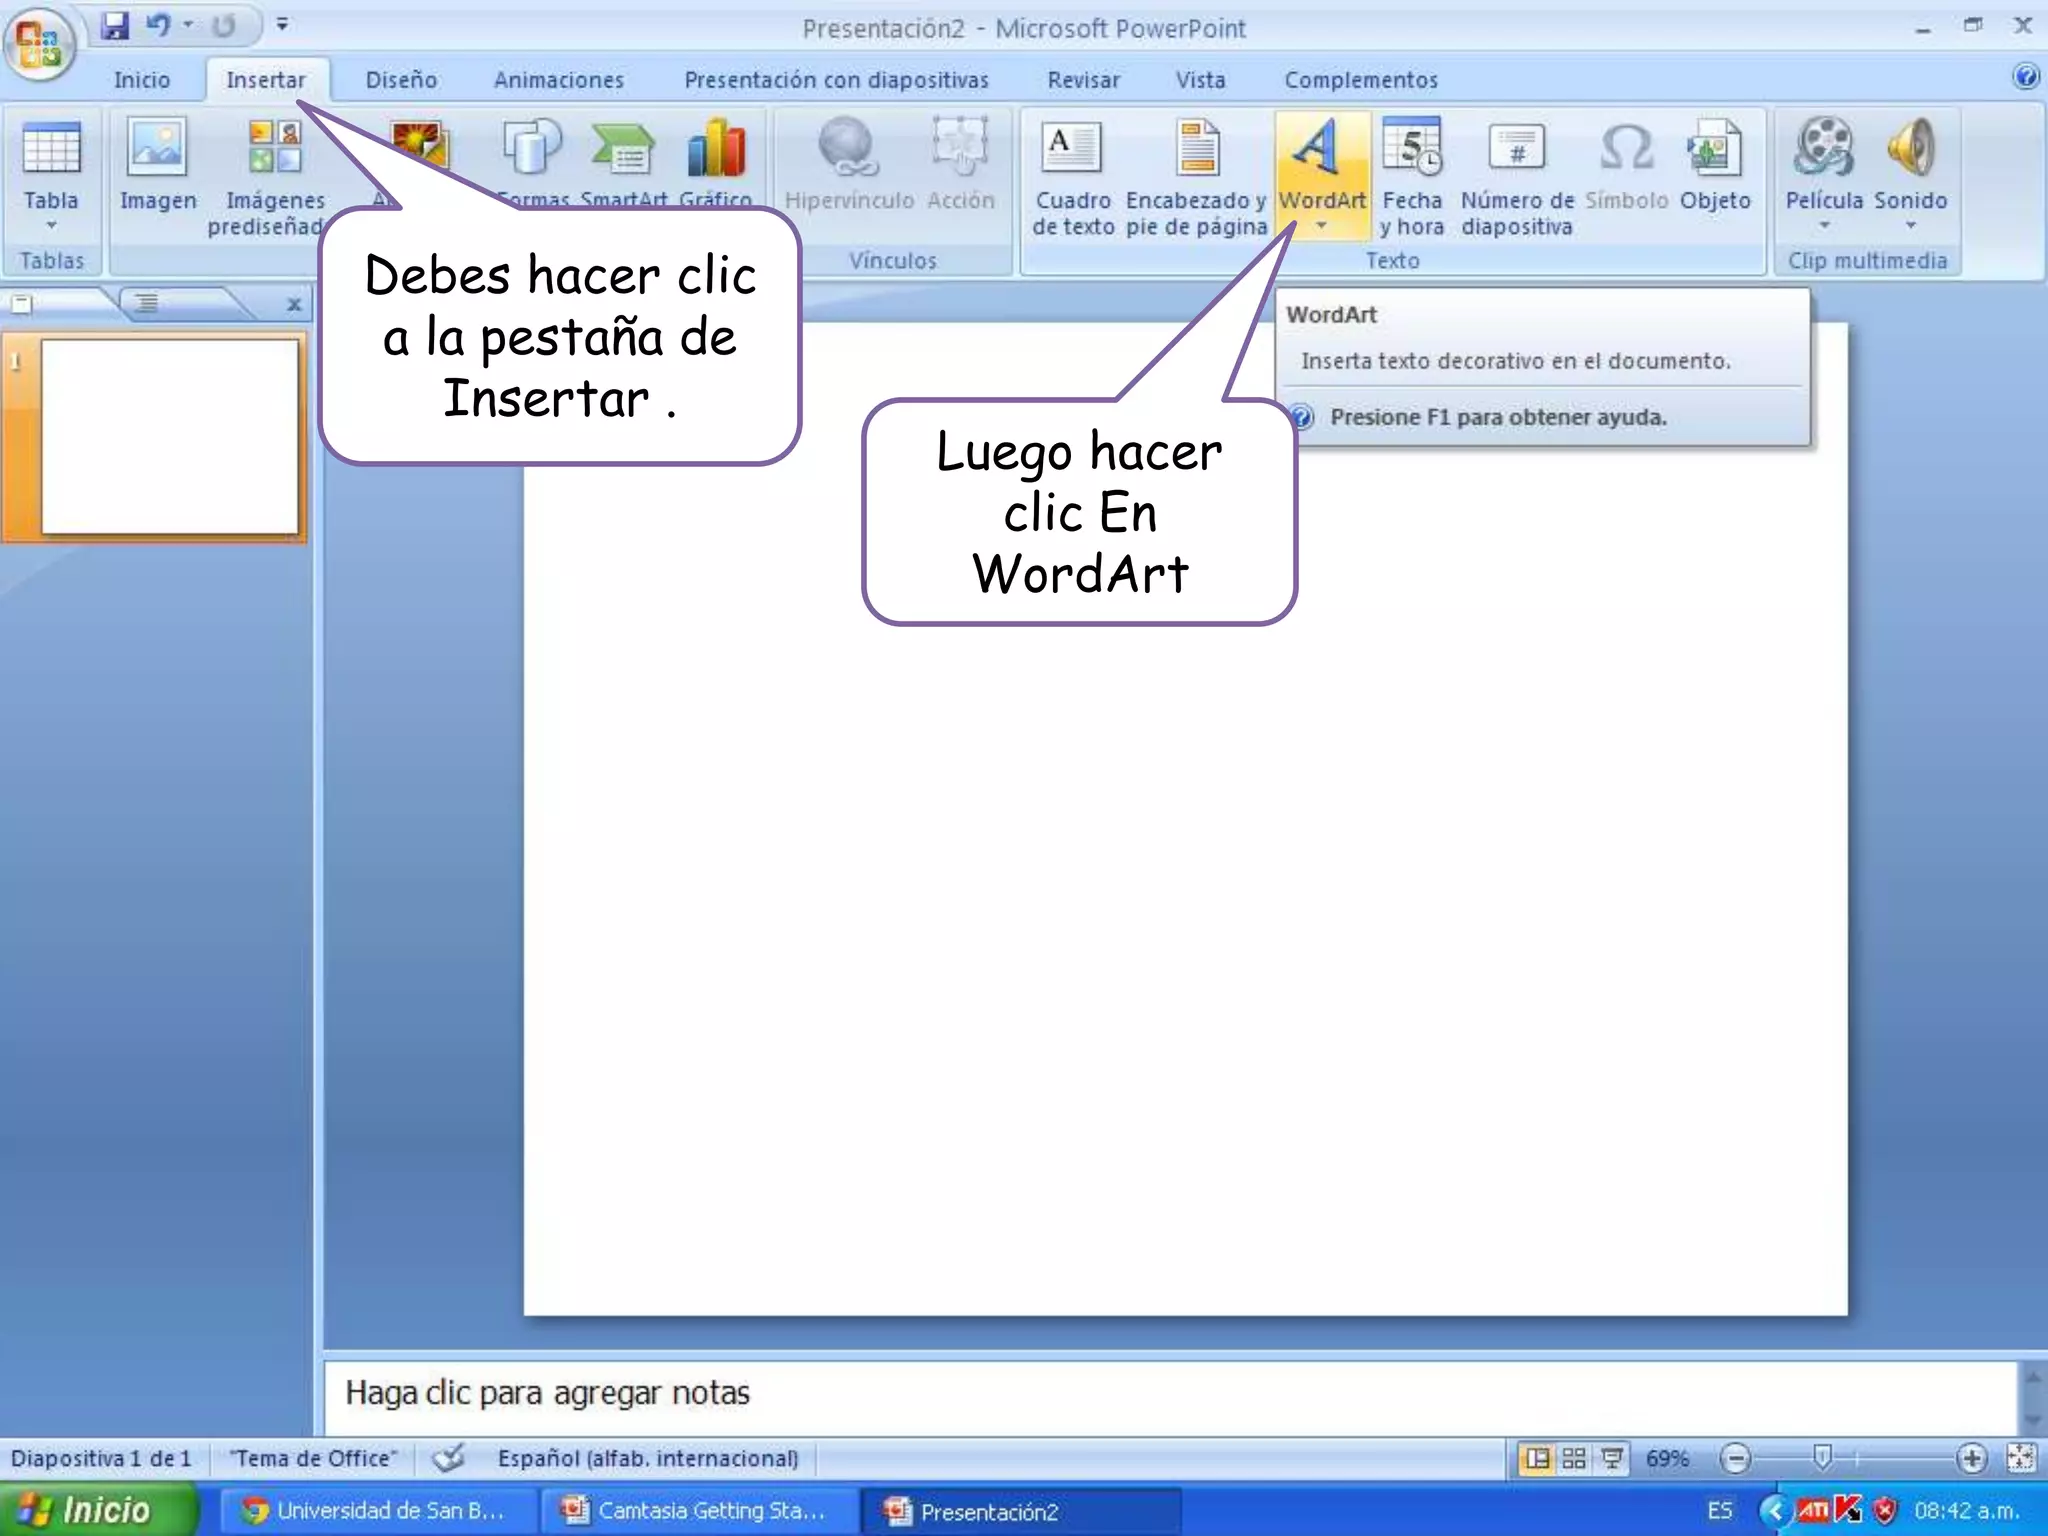Click the zoom slider handle

1822,1458
